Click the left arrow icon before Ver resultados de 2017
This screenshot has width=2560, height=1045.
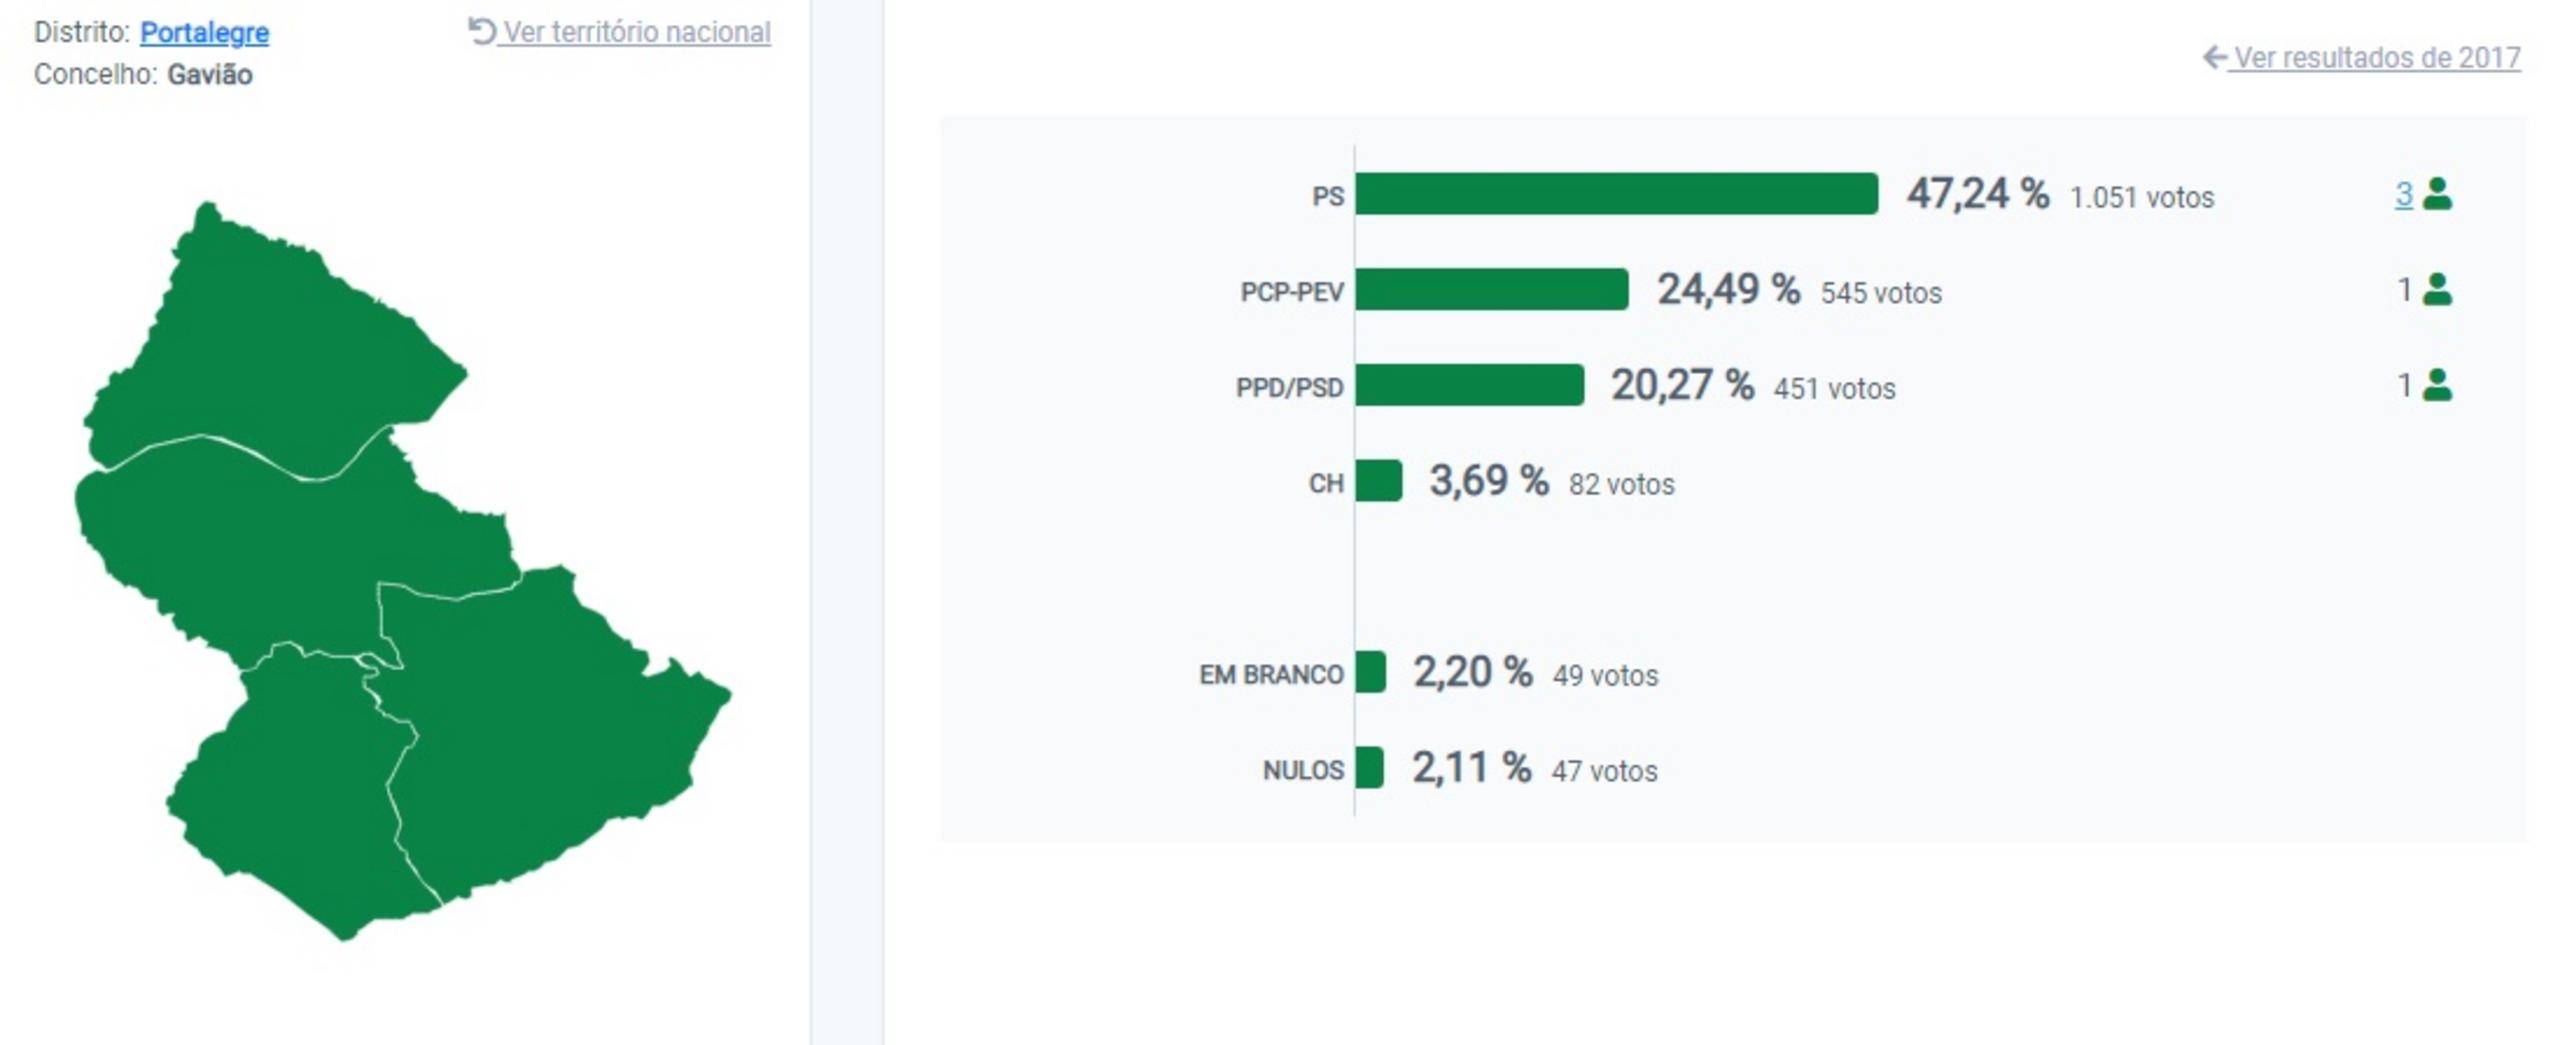2213,57
